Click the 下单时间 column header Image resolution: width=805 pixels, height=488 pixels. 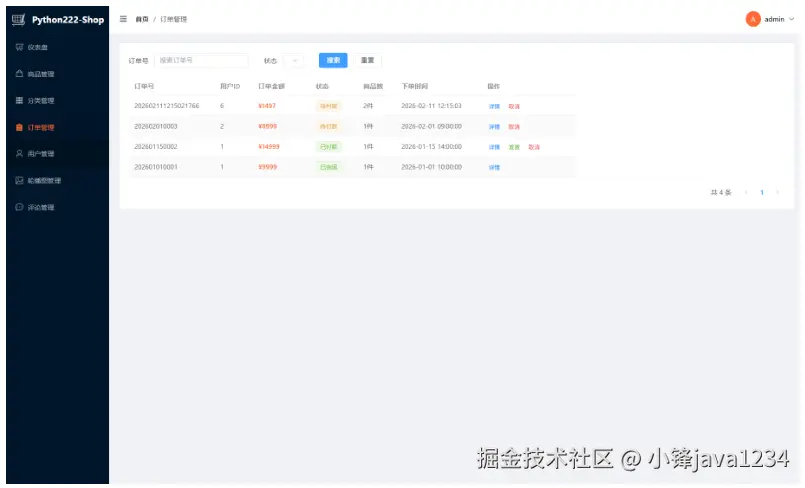(x=414, y=86)
